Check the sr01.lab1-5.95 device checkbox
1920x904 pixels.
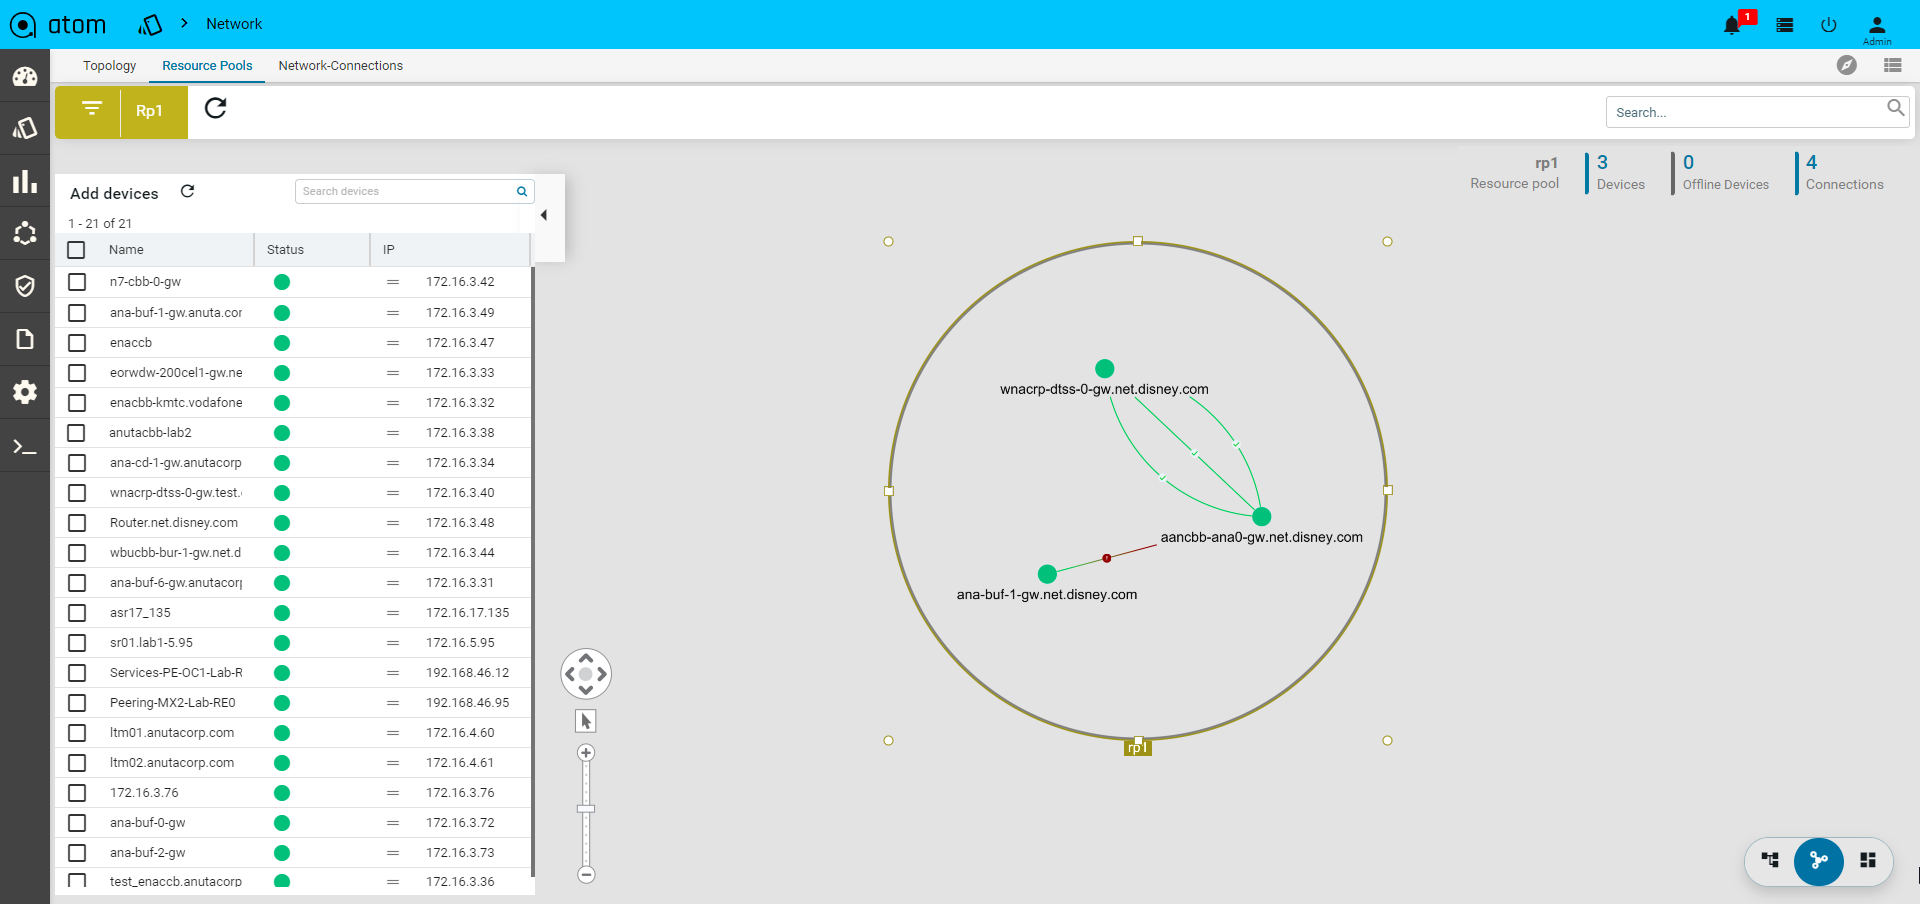point(77,643)
